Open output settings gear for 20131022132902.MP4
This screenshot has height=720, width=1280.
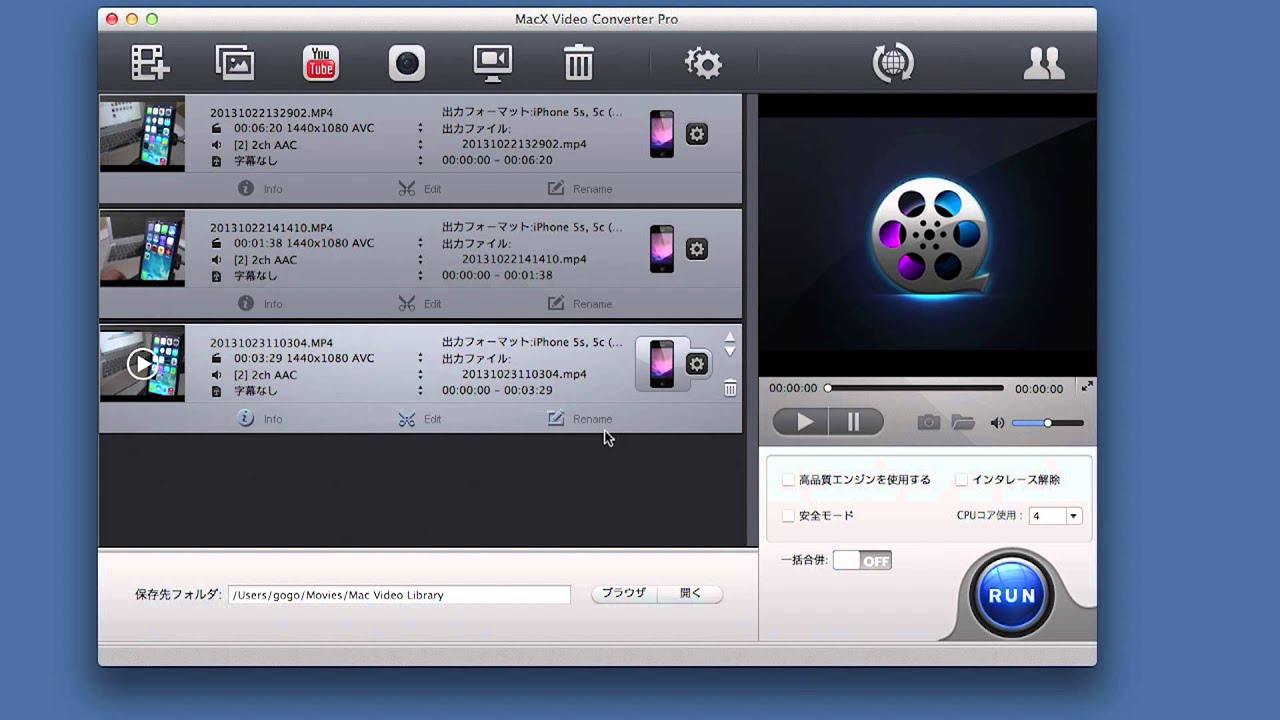697,134
